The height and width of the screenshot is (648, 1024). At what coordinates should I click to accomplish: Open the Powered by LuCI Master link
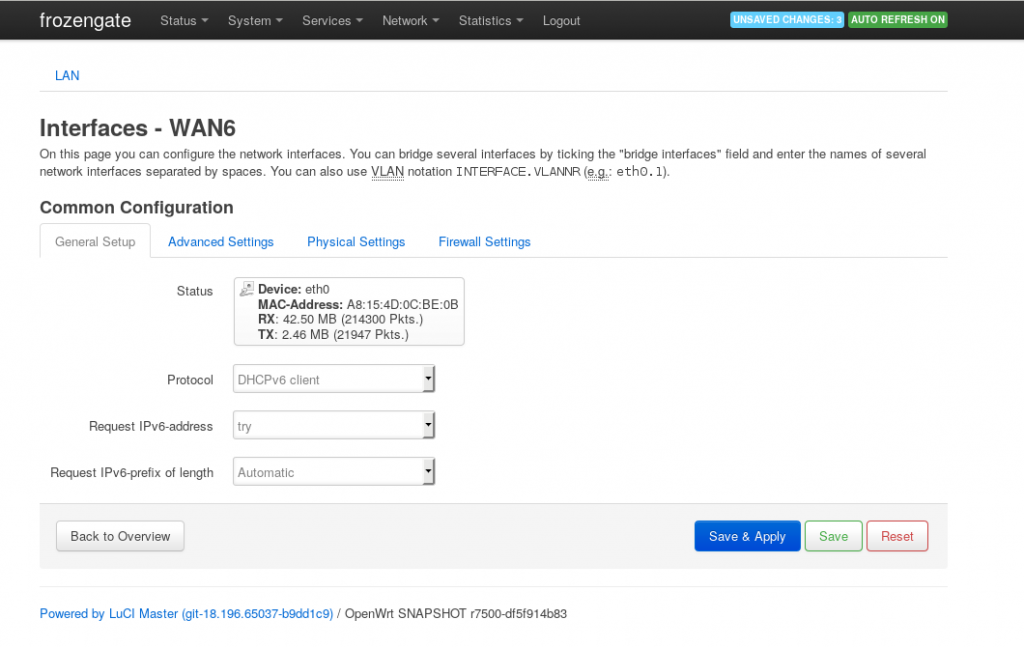186,613
